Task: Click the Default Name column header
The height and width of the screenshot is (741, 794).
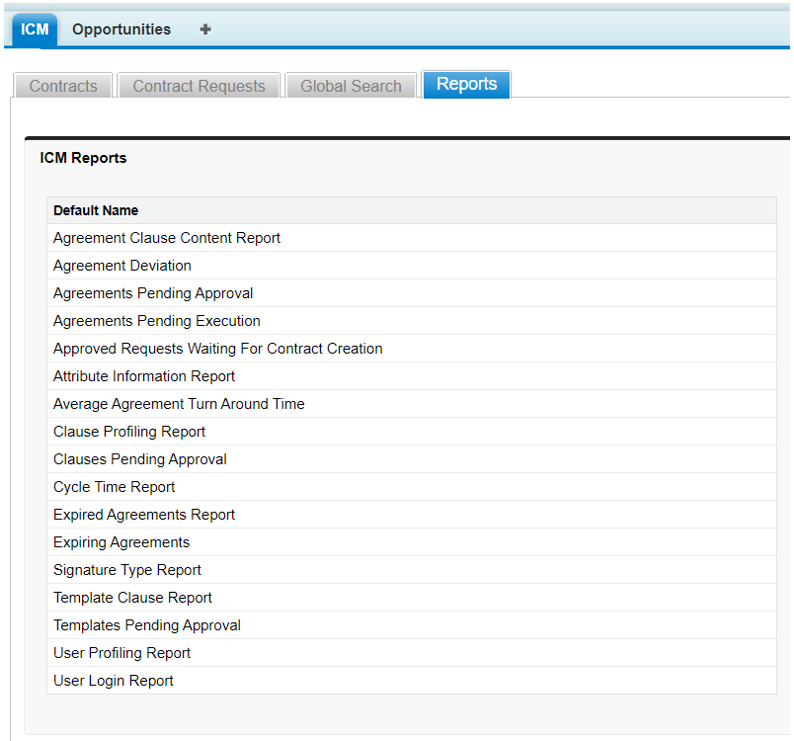Action: coord(96,210)
